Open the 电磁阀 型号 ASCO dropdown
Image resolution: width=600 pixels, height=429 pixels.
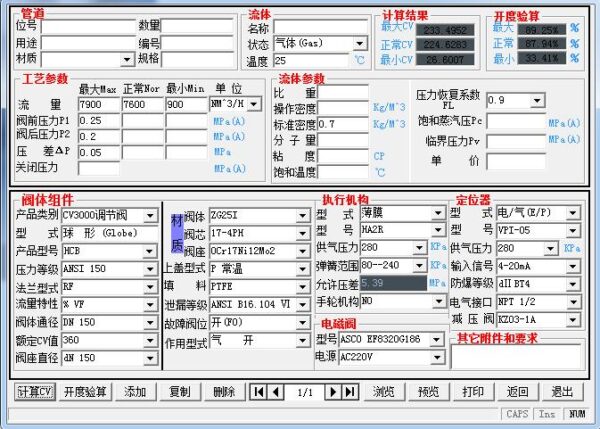point(436,339)
